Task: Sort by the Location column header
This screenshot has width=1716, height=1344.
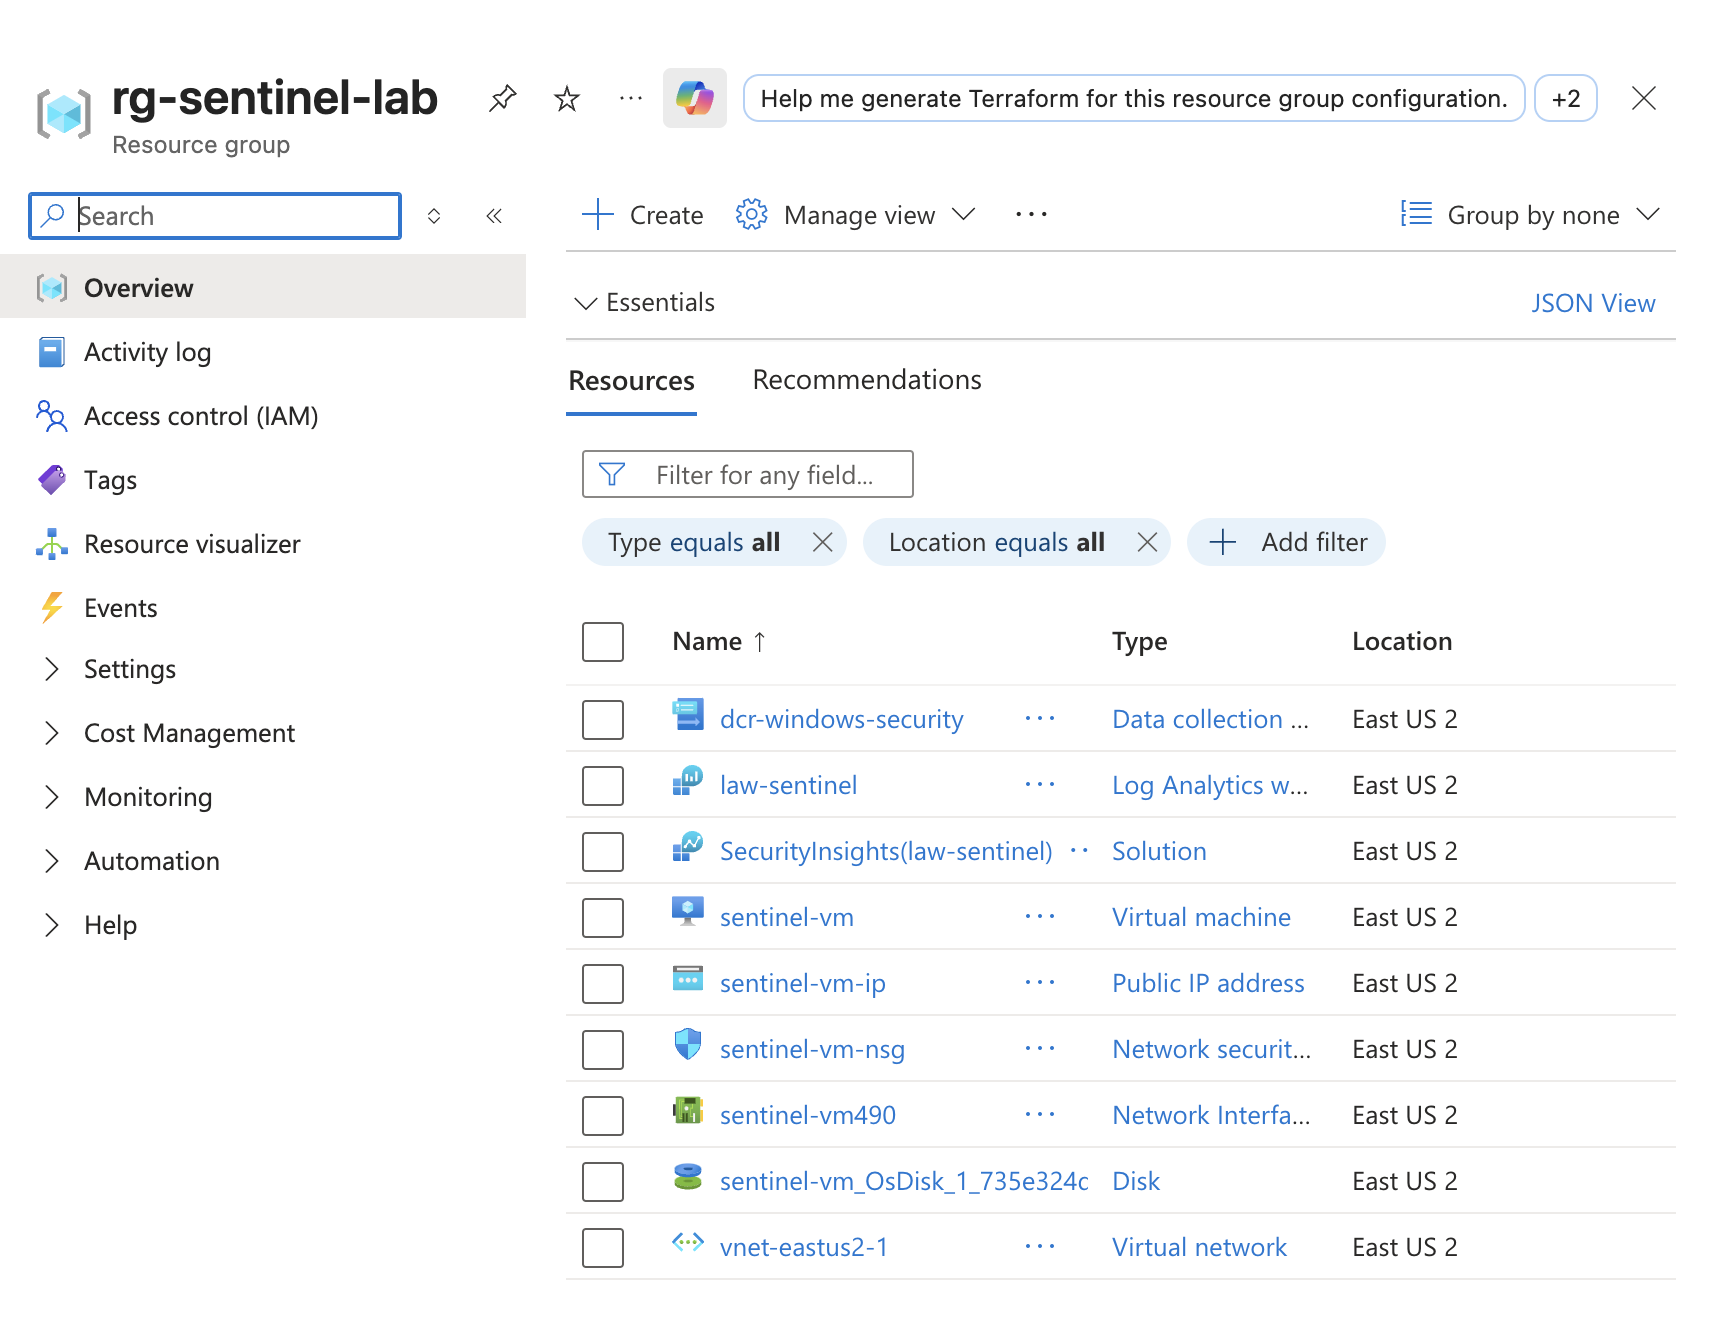Action: (x=1402, y=641)
